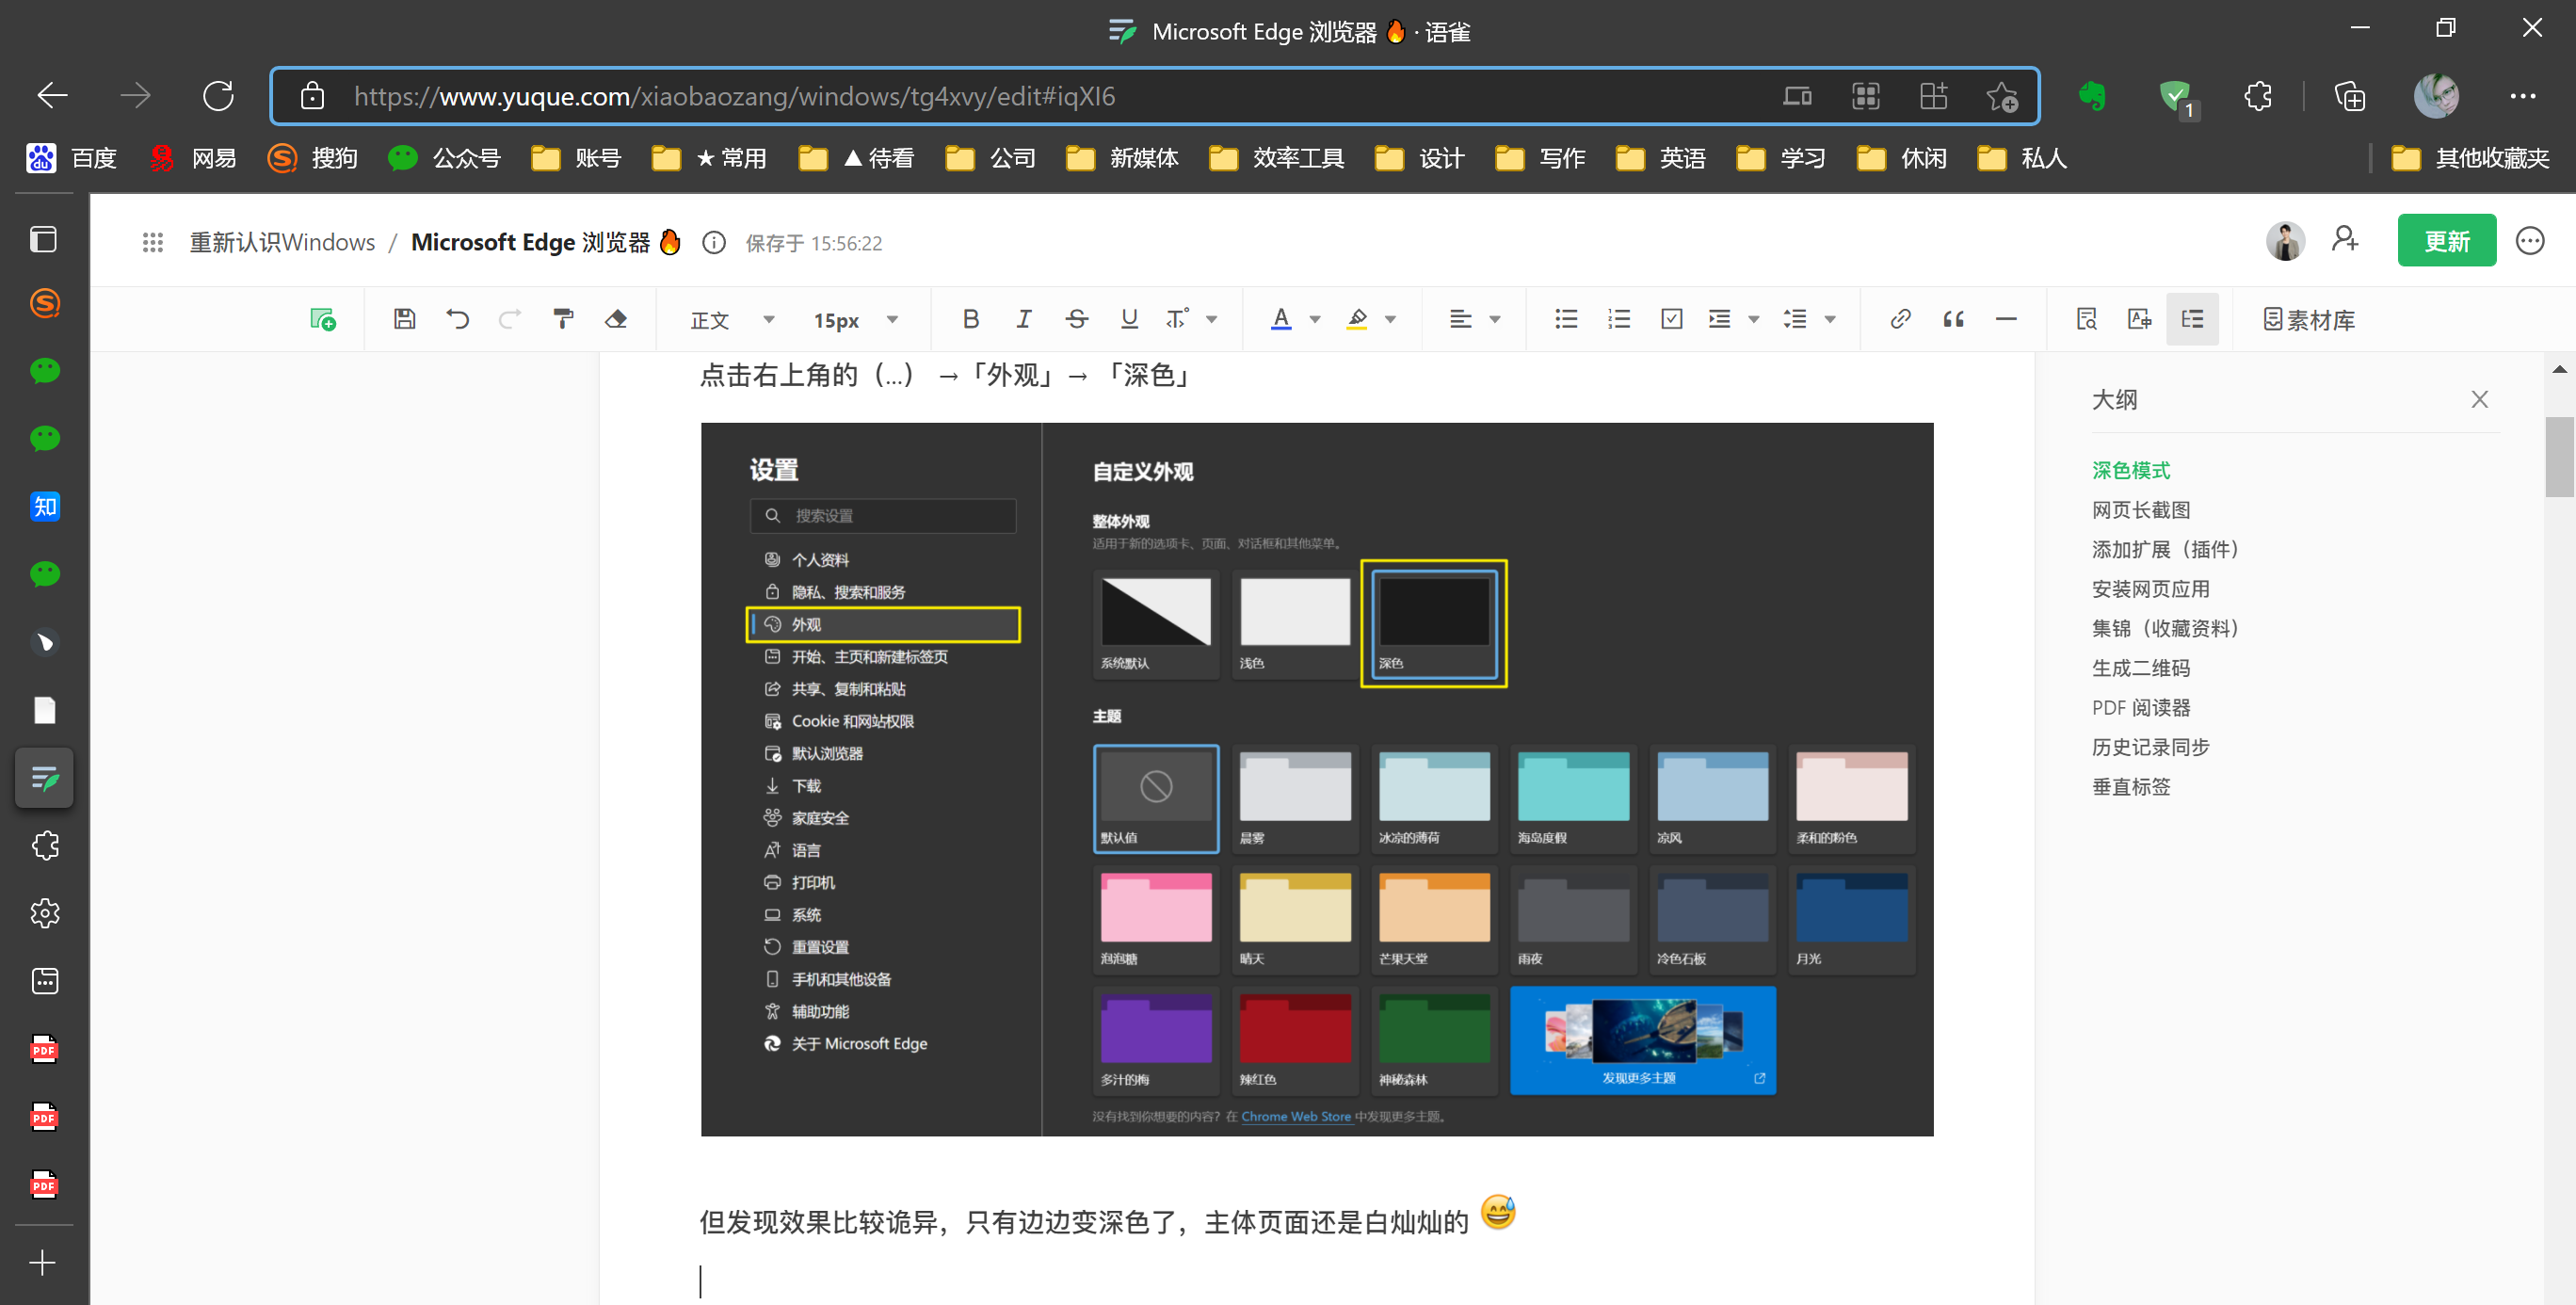Open the Sogou tab in sidebar
The width and height of the screenshot is (2576, 1305).
(x=45, y=303)
